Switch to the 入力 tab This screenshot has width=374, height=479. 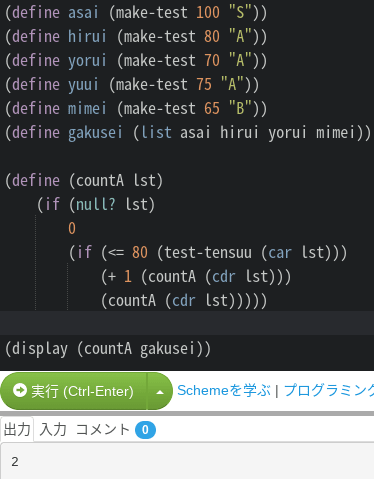click(53, 429)
